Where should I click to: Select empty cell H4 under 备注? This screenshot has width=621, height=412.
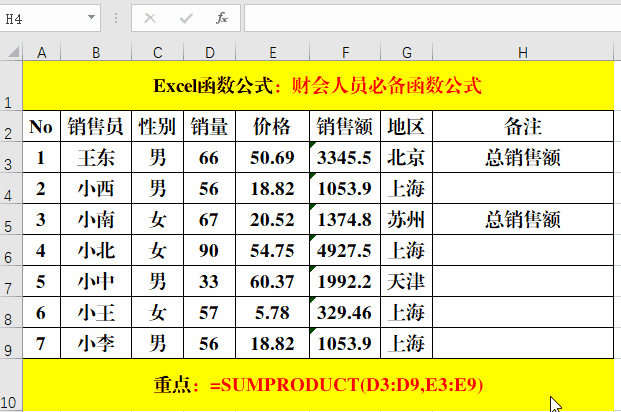click(x=523, y=188)
